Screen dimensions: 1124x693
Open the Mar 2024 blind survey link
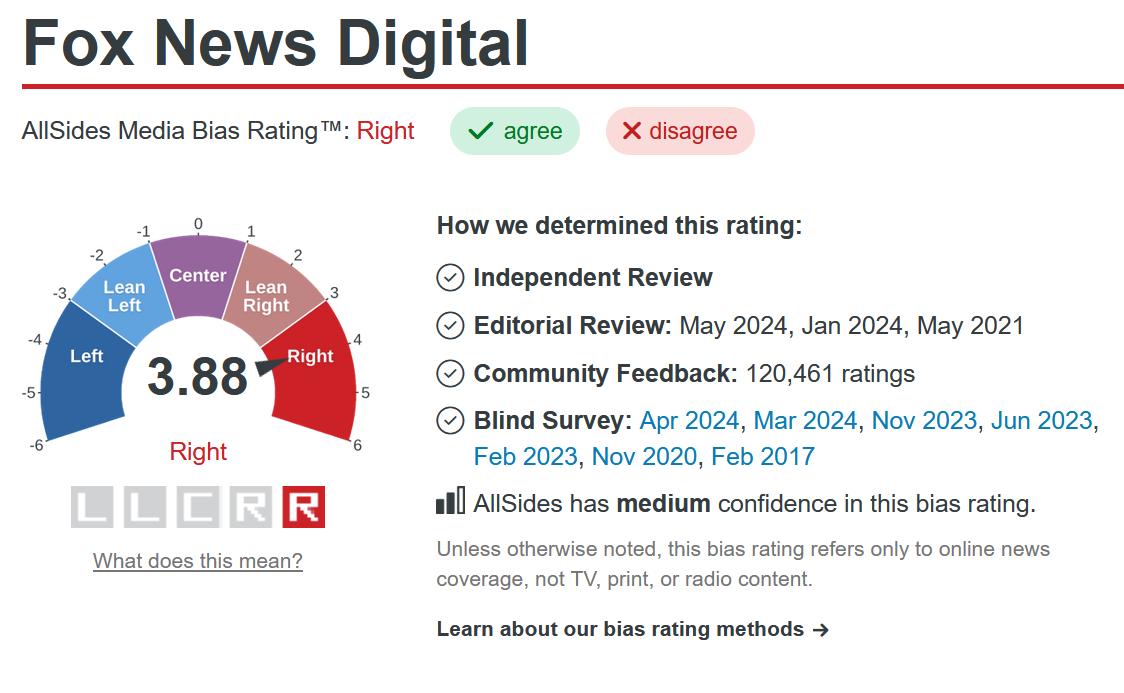pos(805,421)
